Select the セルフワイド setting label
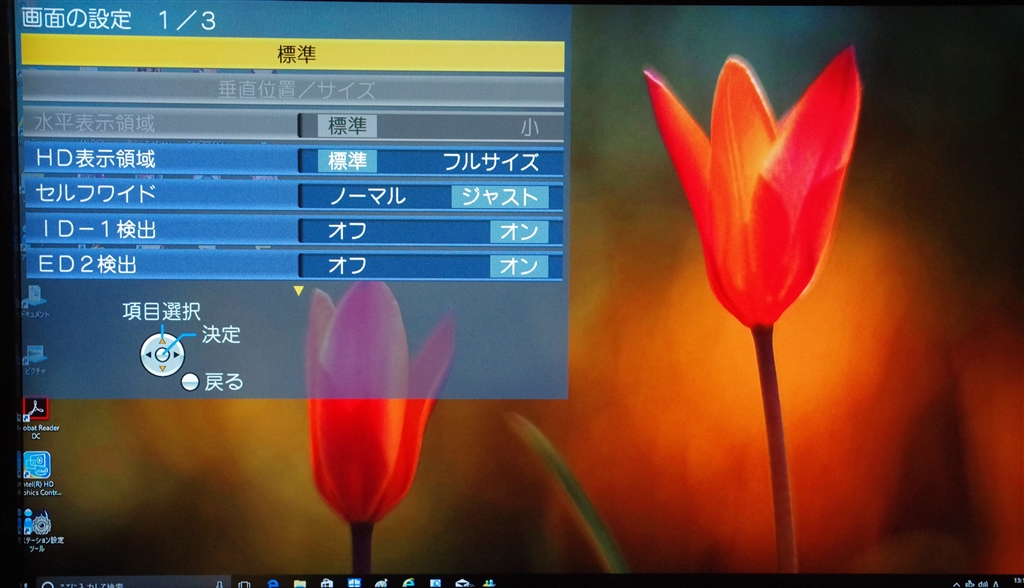 point(95,193)
